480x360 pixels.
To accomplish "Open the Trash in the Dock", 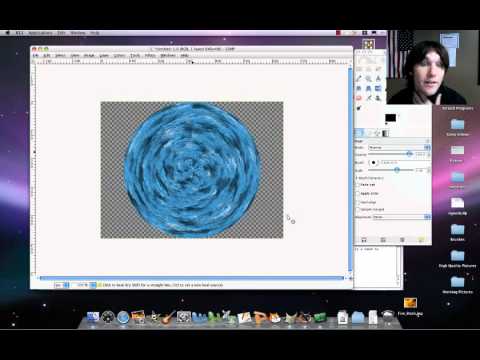I will tap(388, 316).
